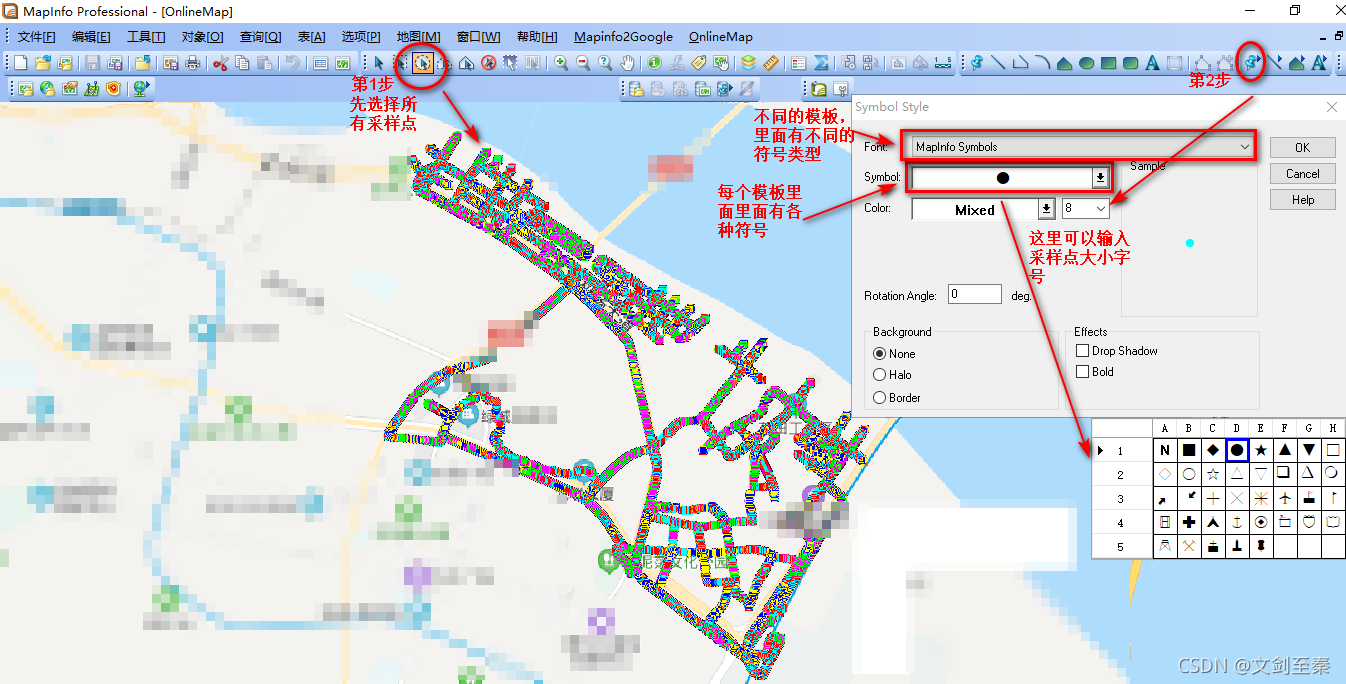
Task: Open the Mapinfo2Google menu
Action: tap(623, 37)
